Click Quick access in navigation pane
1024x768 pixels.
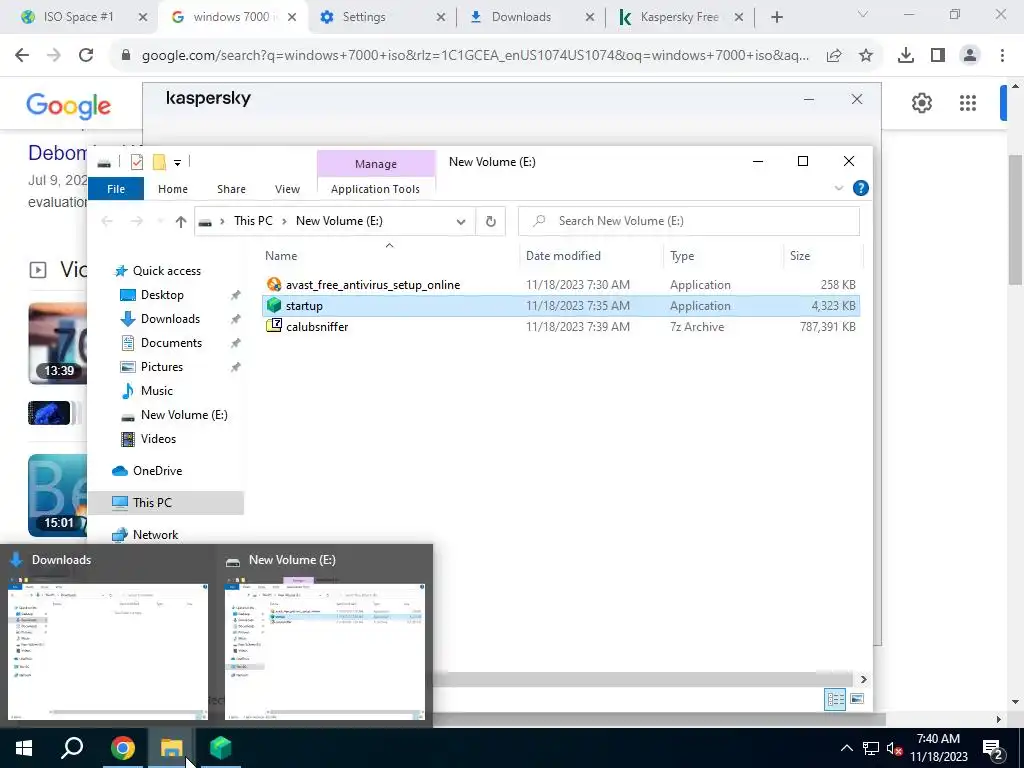(x=167, y=271)
